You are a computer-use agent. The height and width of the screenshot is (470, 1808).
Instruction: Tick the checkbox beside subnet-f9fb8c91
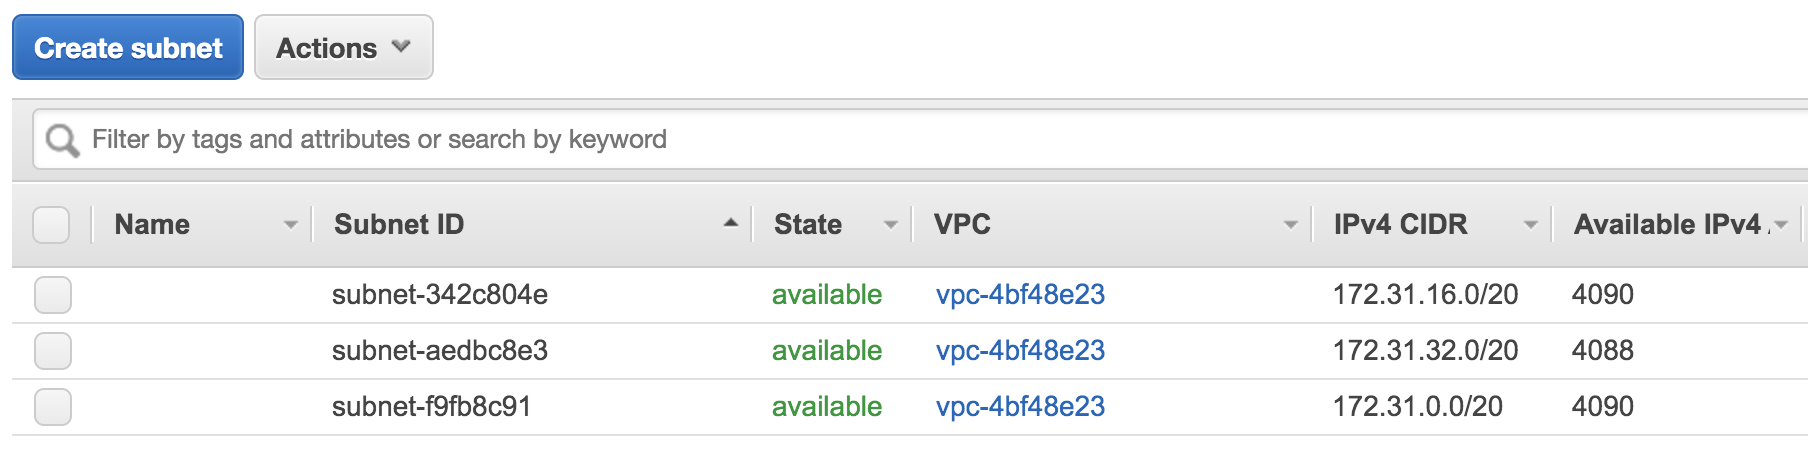point(53,407)
